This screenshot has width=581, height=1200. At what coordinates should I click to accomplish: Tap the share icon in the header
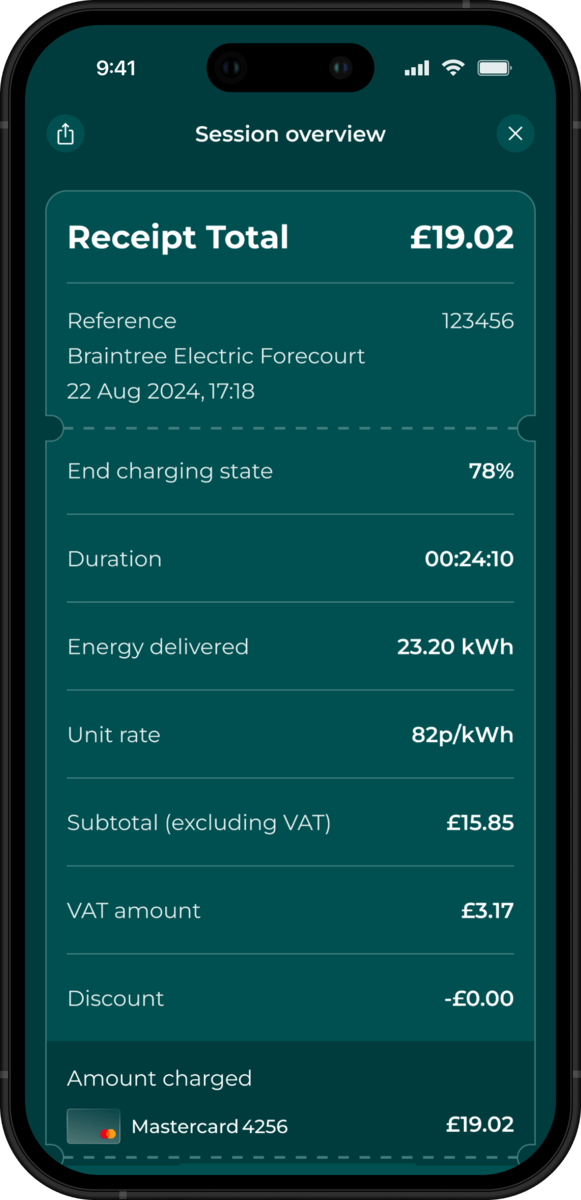pyautogui.click(x=66, y=134)
